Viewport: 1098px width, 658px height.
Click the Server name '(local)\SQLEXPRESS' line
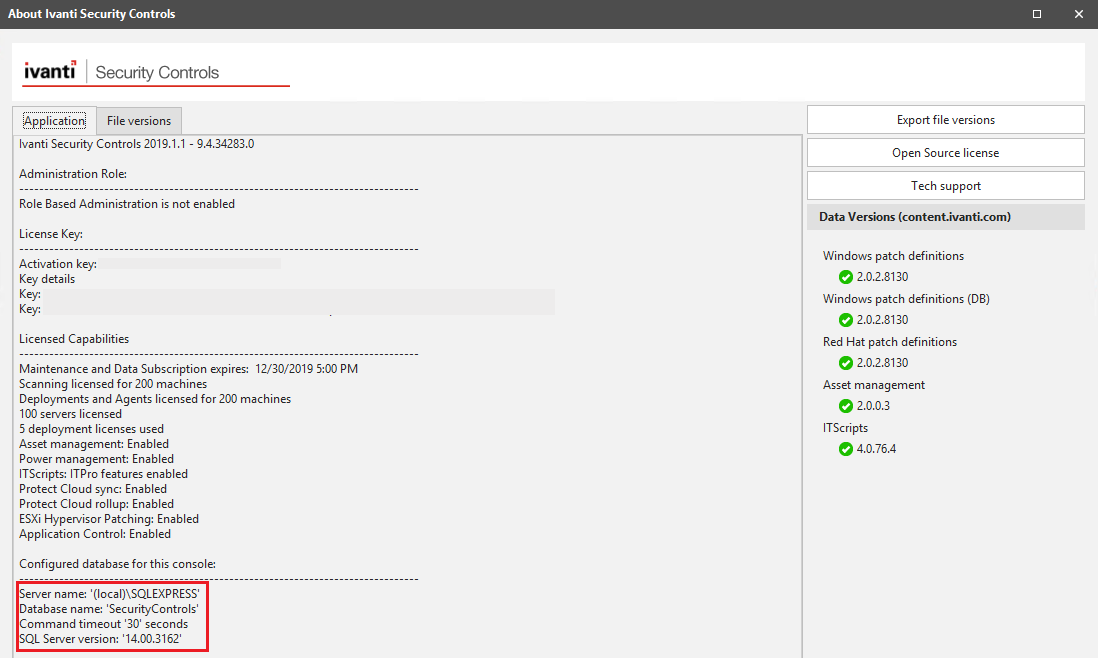click(x=110, y=594)
